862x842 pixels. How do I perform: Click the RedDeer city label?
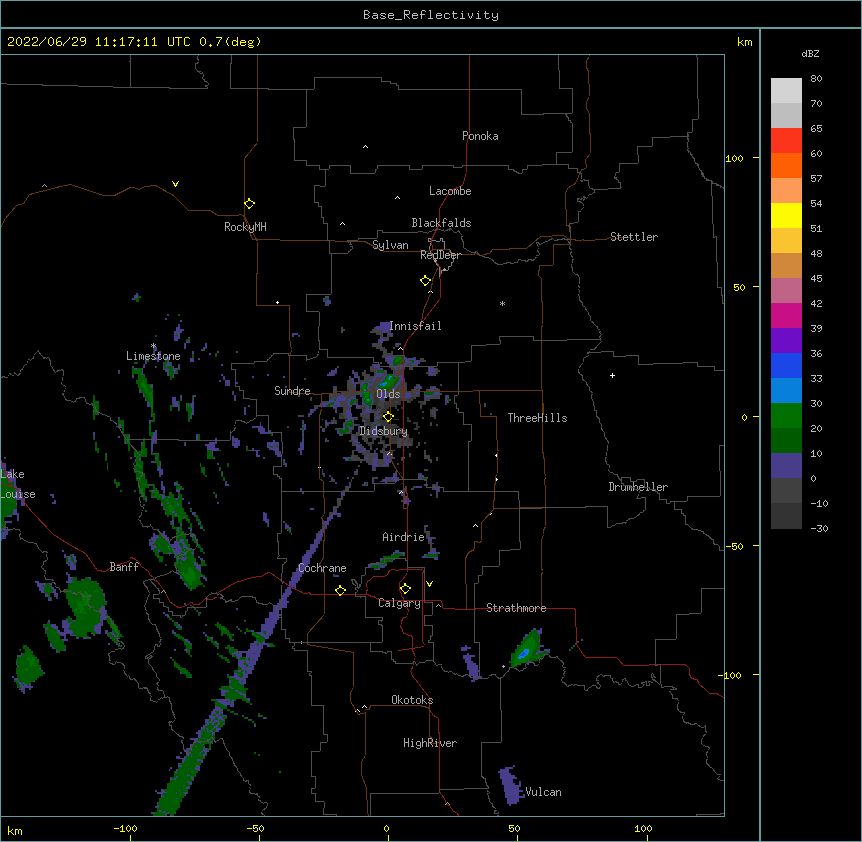[x=440, y=255]
